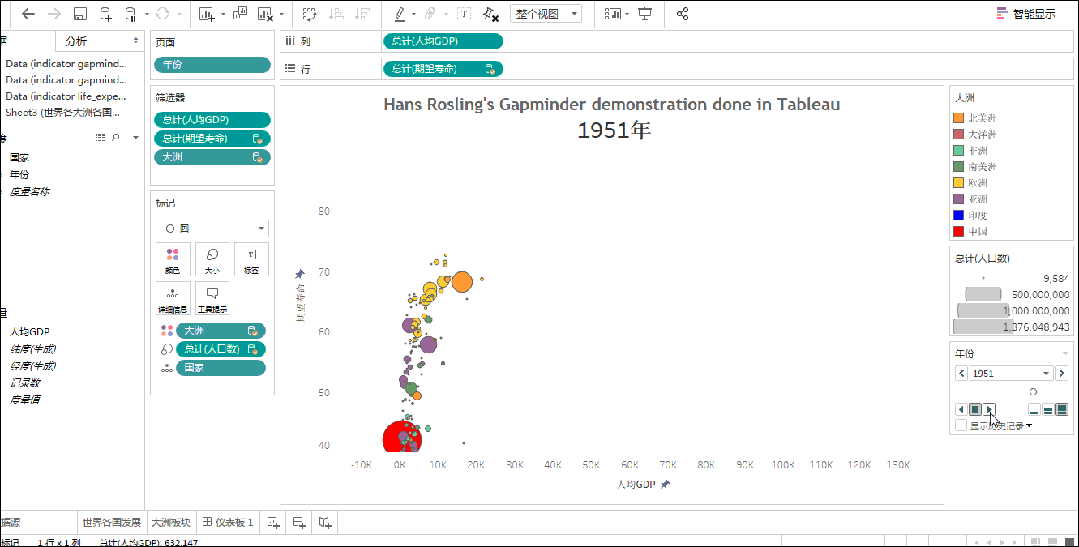Click the 详细信息 detail mark button

[x=173, y=299]
